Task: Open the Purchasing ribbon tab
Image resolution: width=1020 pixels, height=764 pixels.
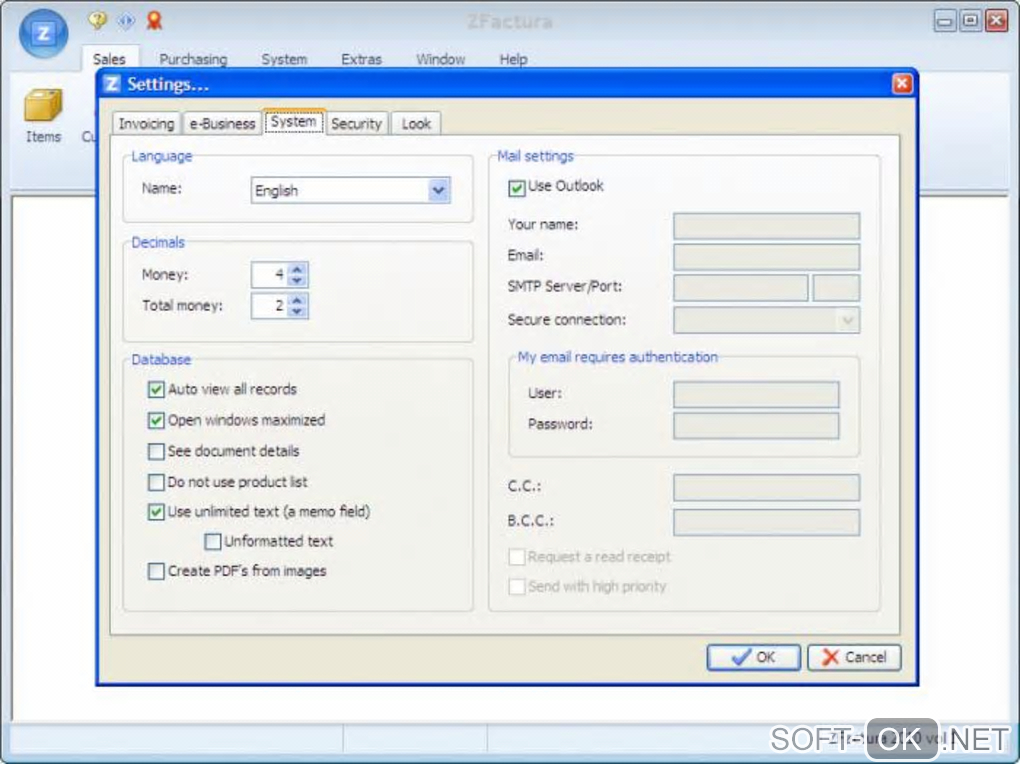Action: [x=193, y=59]
